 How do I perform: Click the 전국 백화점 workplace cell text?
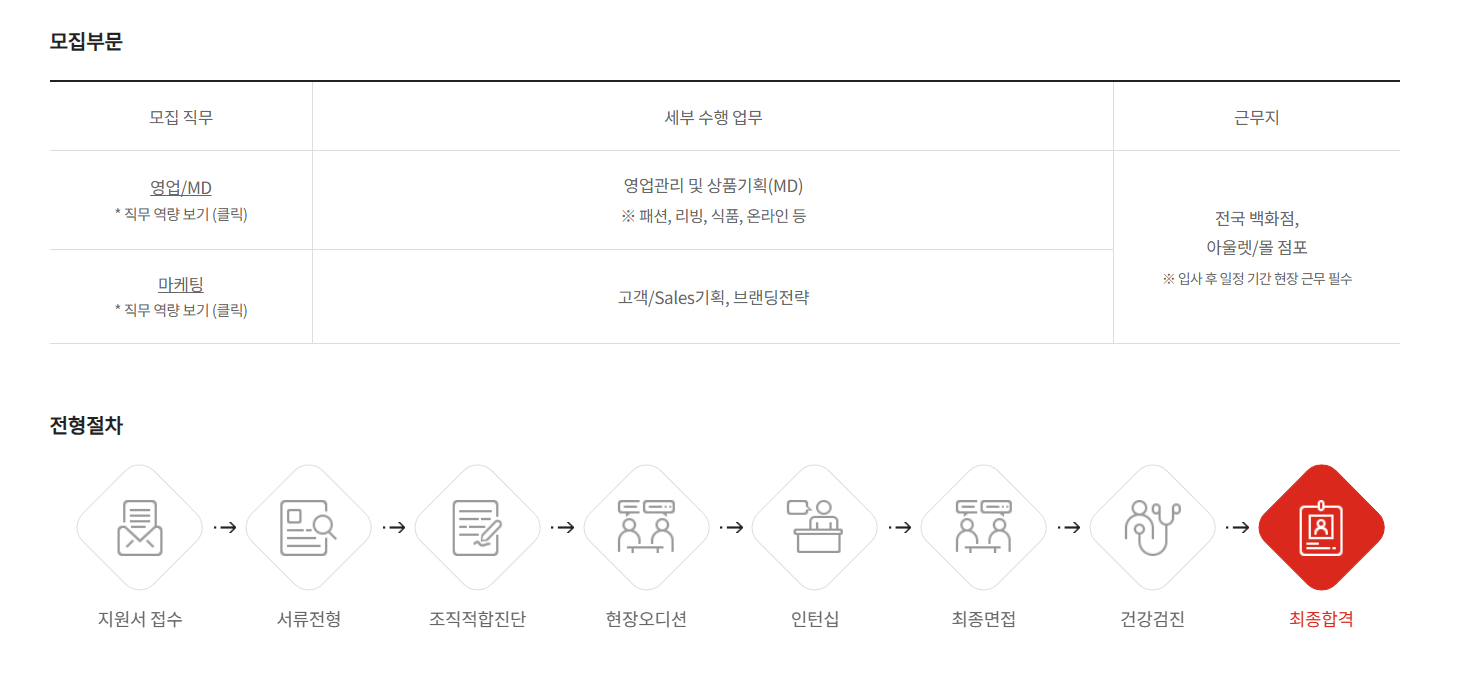[1257, 218]
